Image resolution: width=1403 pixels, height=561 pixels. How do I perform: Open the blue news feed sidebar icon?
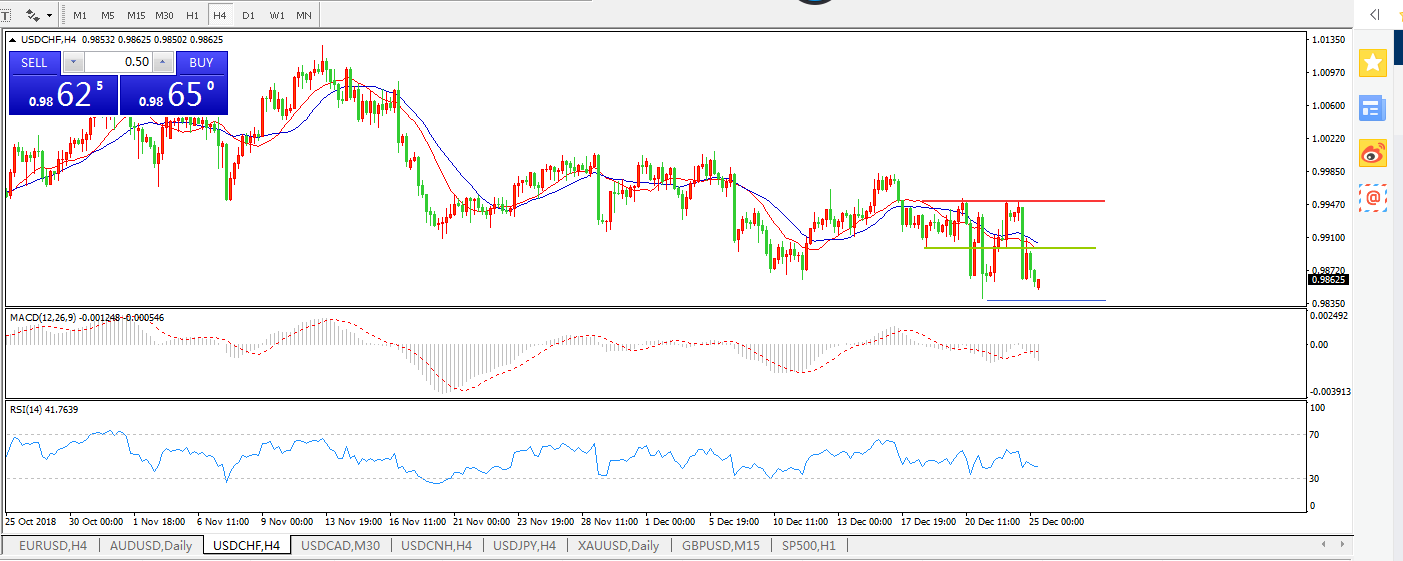[x=1373, y=108]
